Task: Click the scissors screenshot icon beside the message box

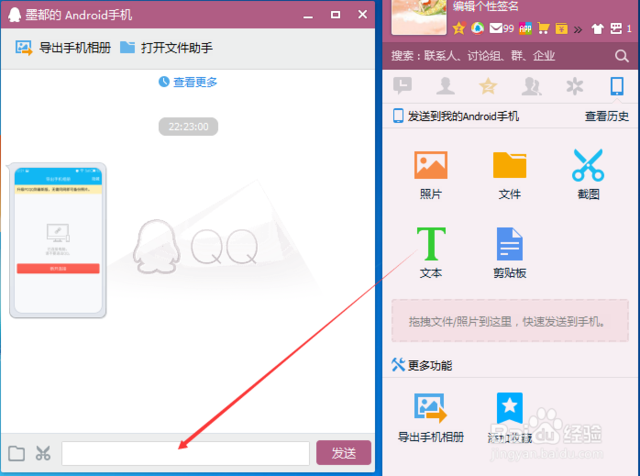Action: (x=43, y=453)
